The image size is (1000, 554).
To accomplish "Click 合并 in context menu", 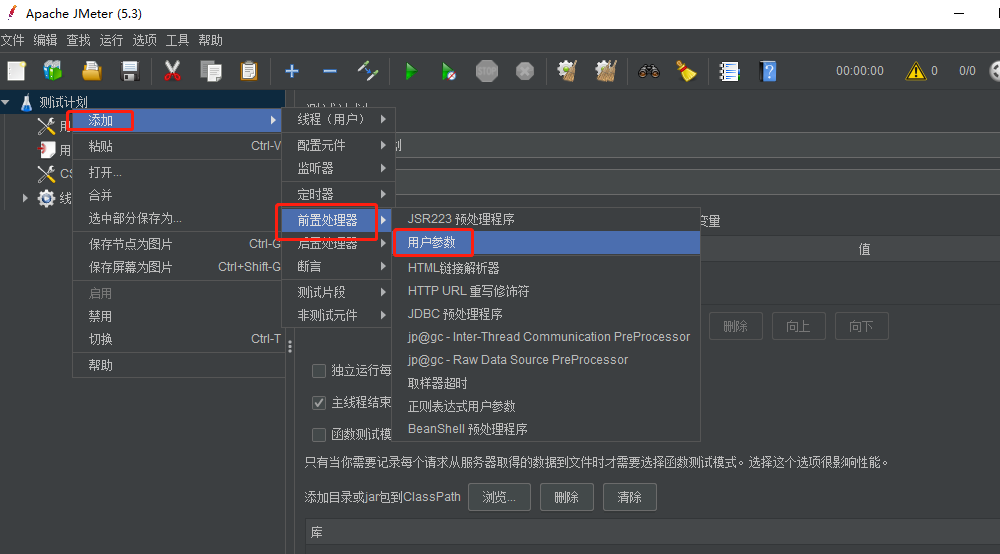I will click(179, 195).
